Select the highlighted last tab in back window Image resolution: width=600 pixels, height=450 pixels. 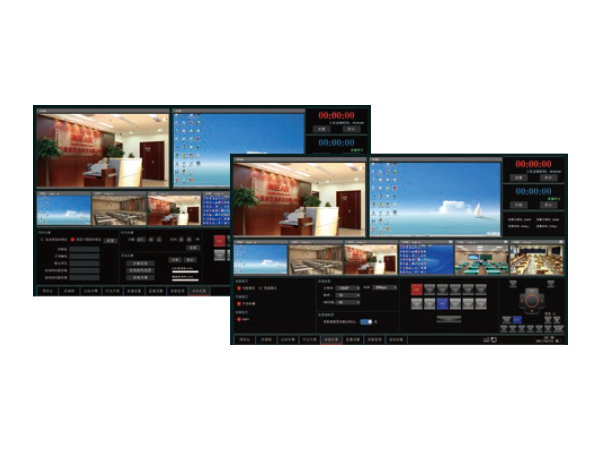[x=200, y=291]
